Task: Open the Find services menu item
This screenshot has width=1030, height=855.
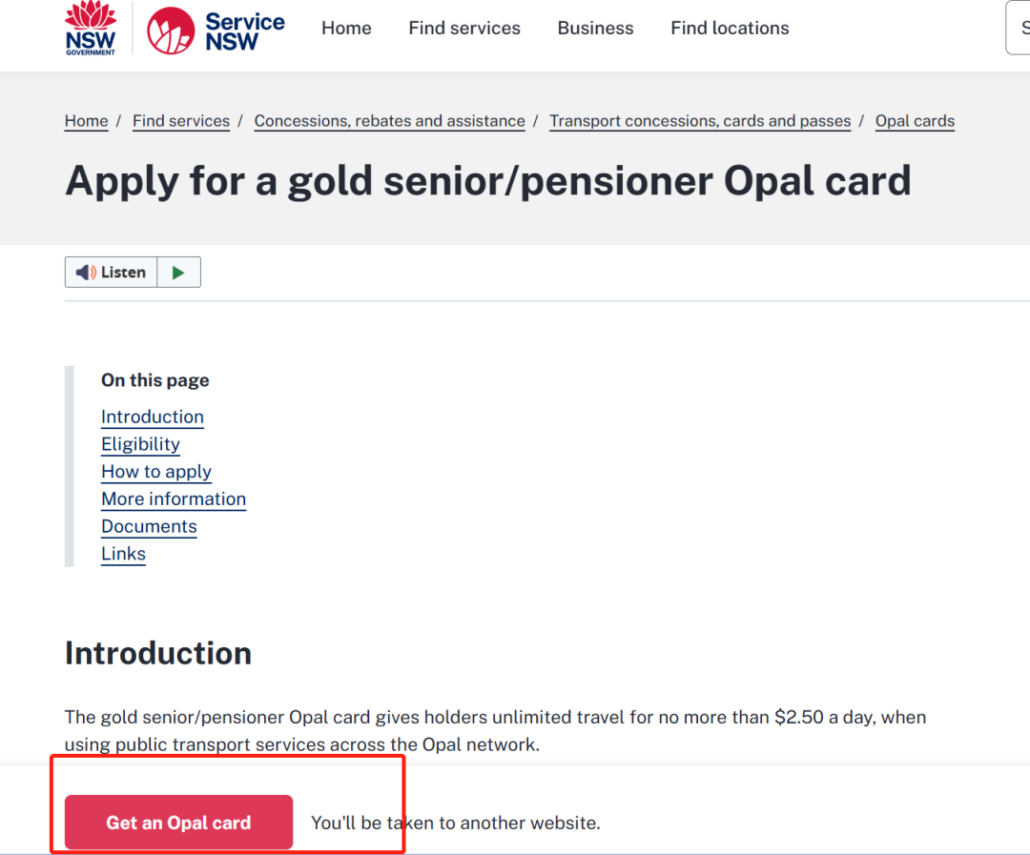Action: [x=464, y=28]
